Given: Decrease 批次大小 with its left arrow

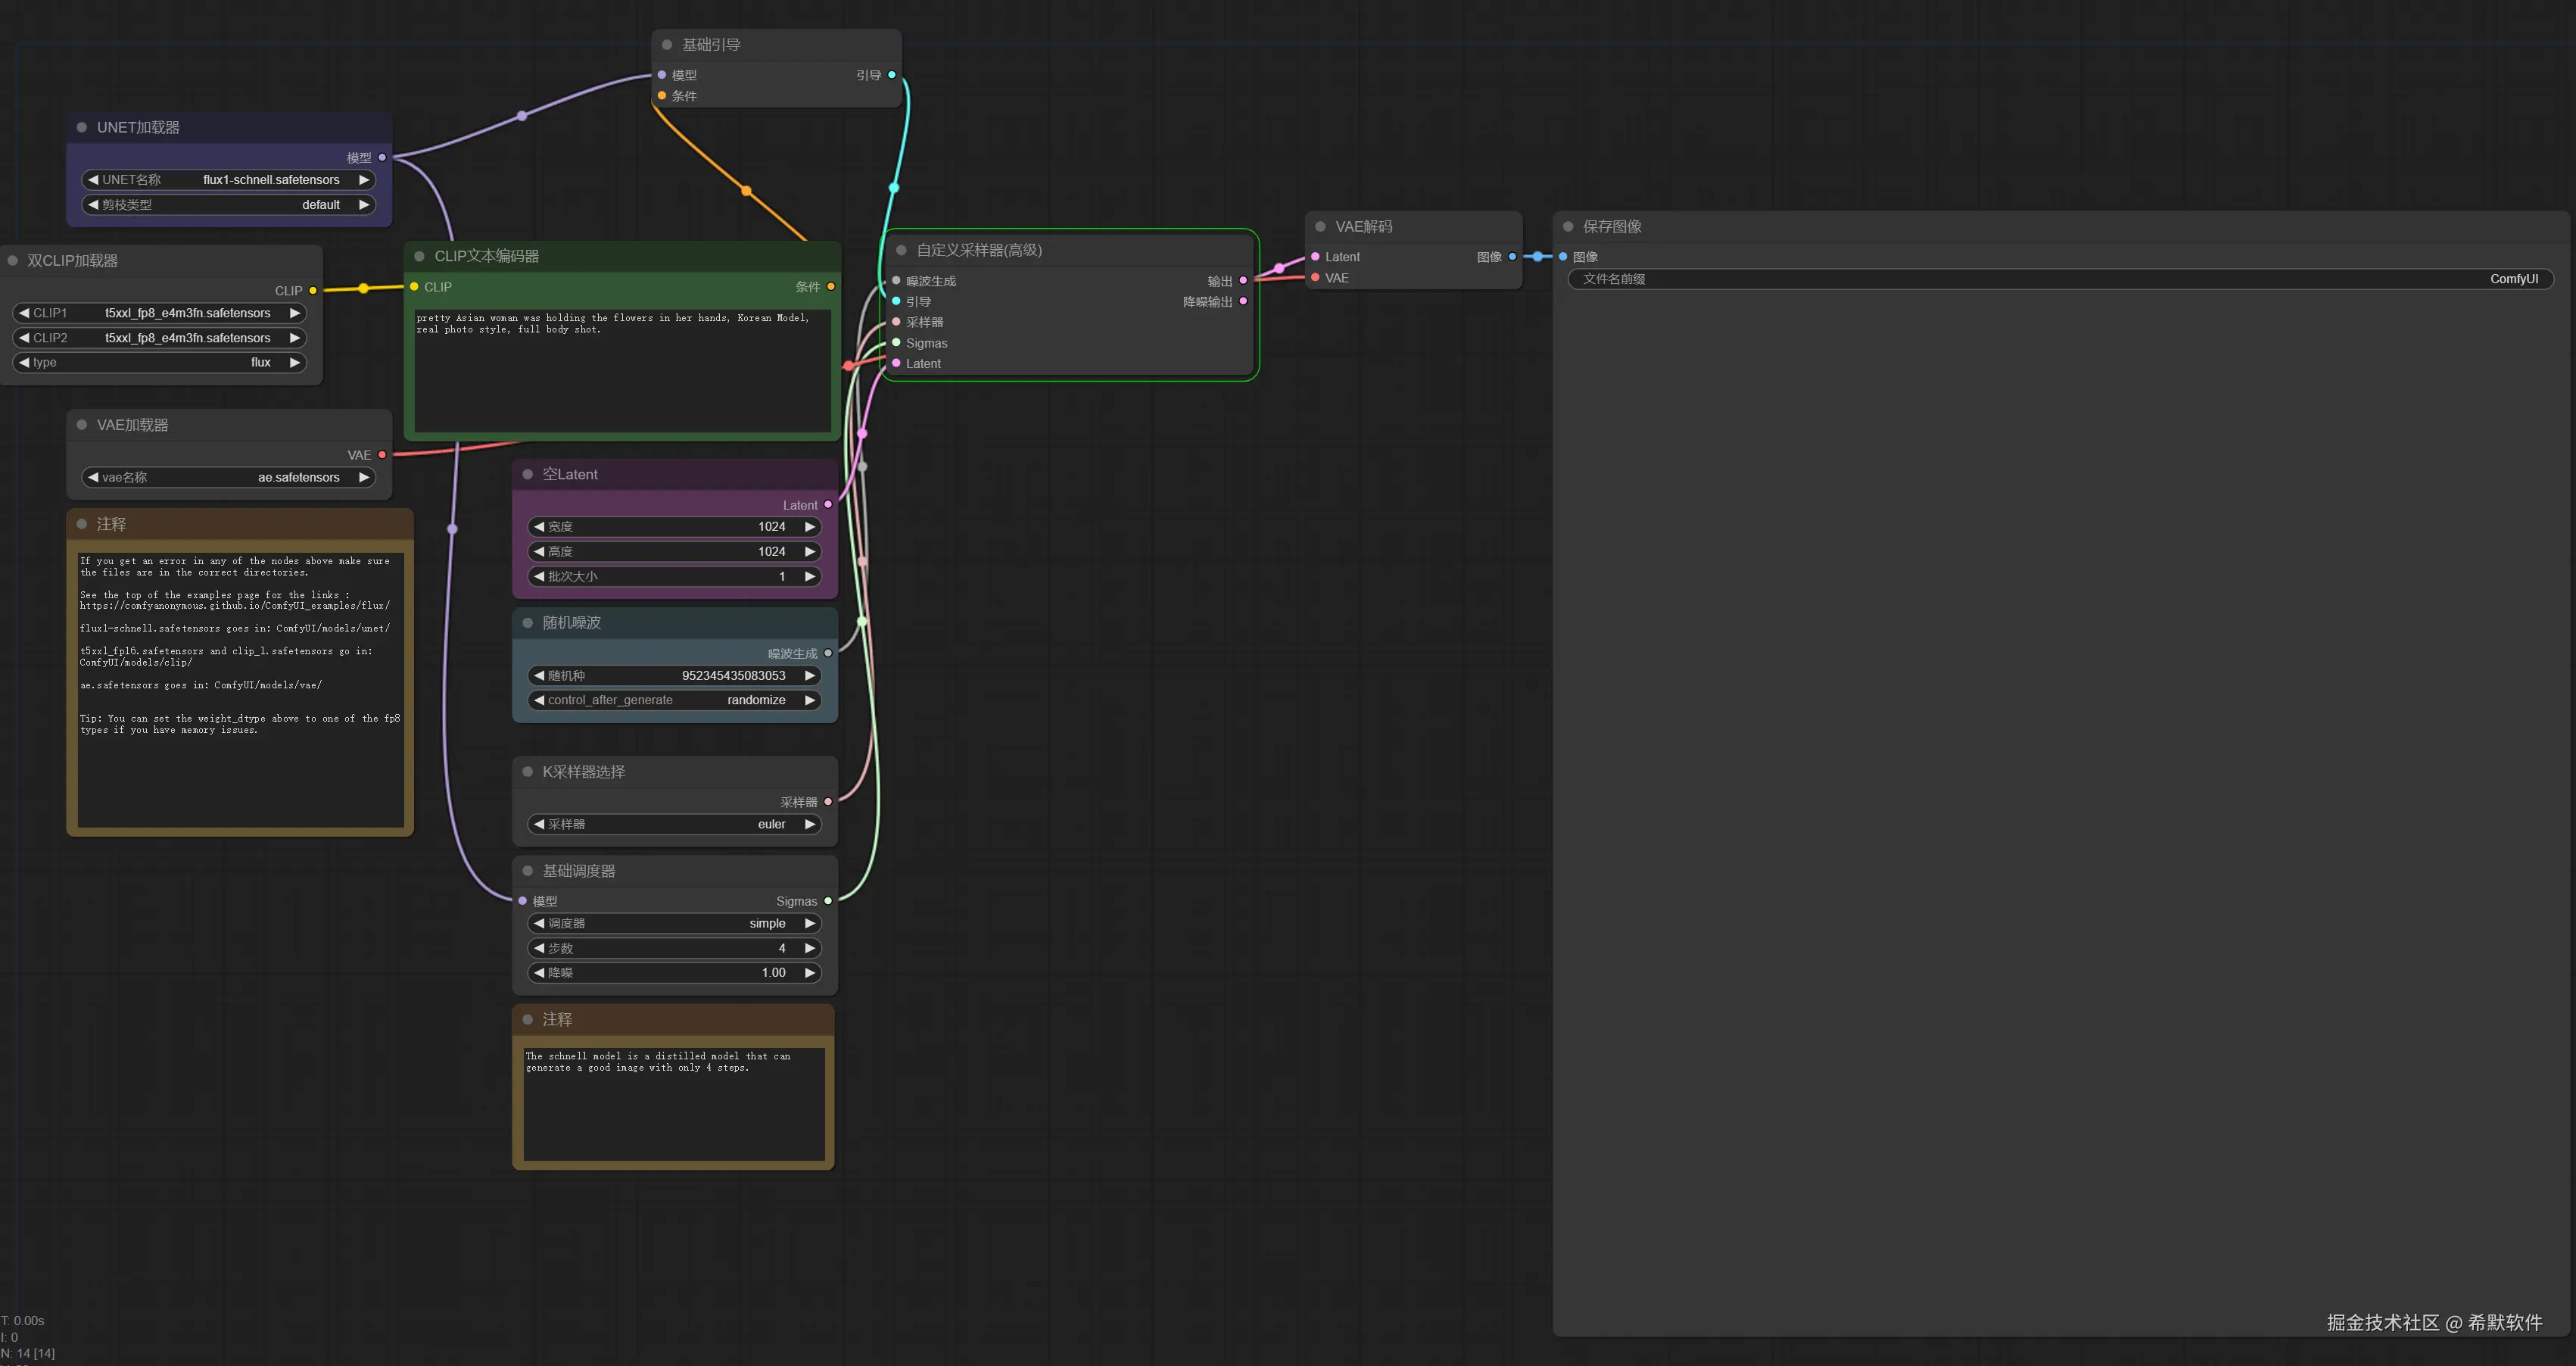Looking at the screenshot, I should [539, 576].
